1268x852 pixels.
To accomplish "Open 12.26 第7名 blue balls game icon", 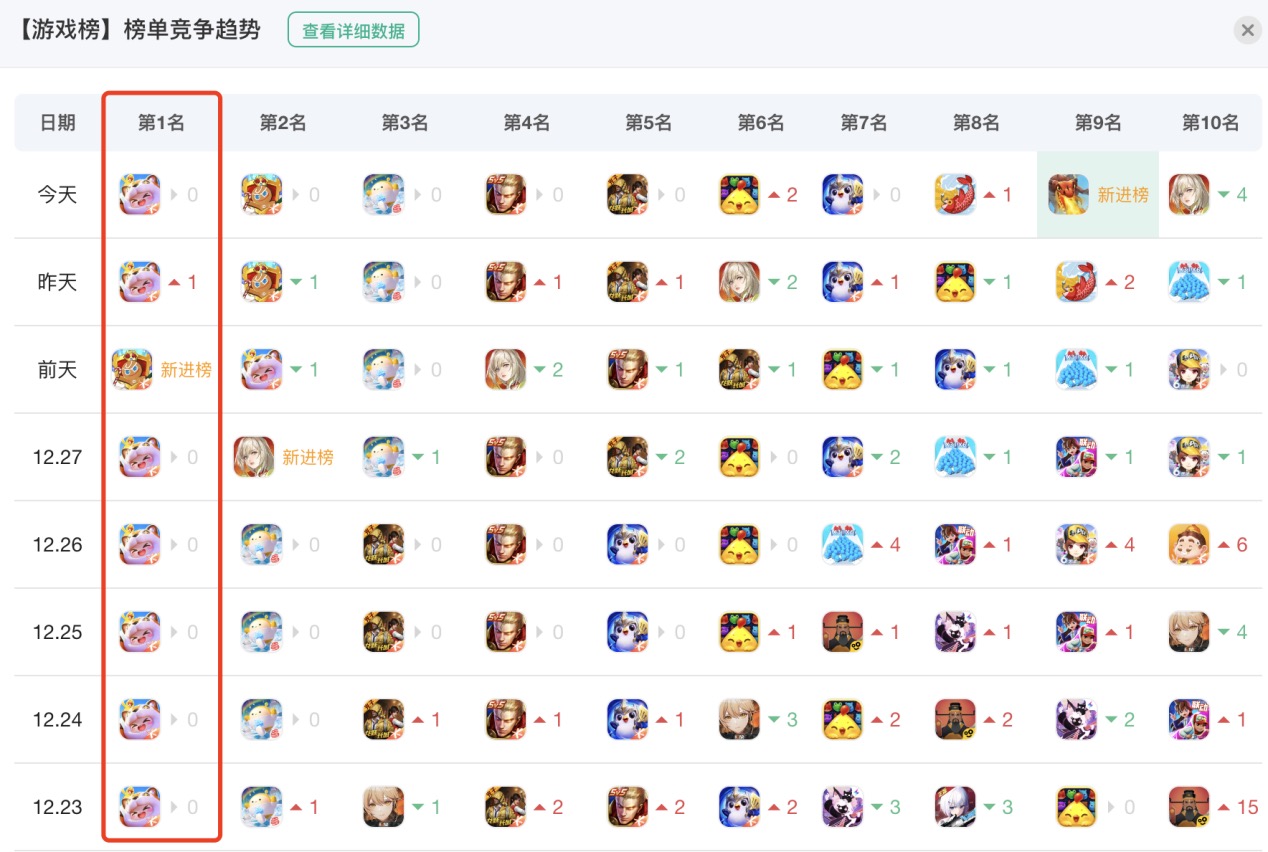I will 843,544.
